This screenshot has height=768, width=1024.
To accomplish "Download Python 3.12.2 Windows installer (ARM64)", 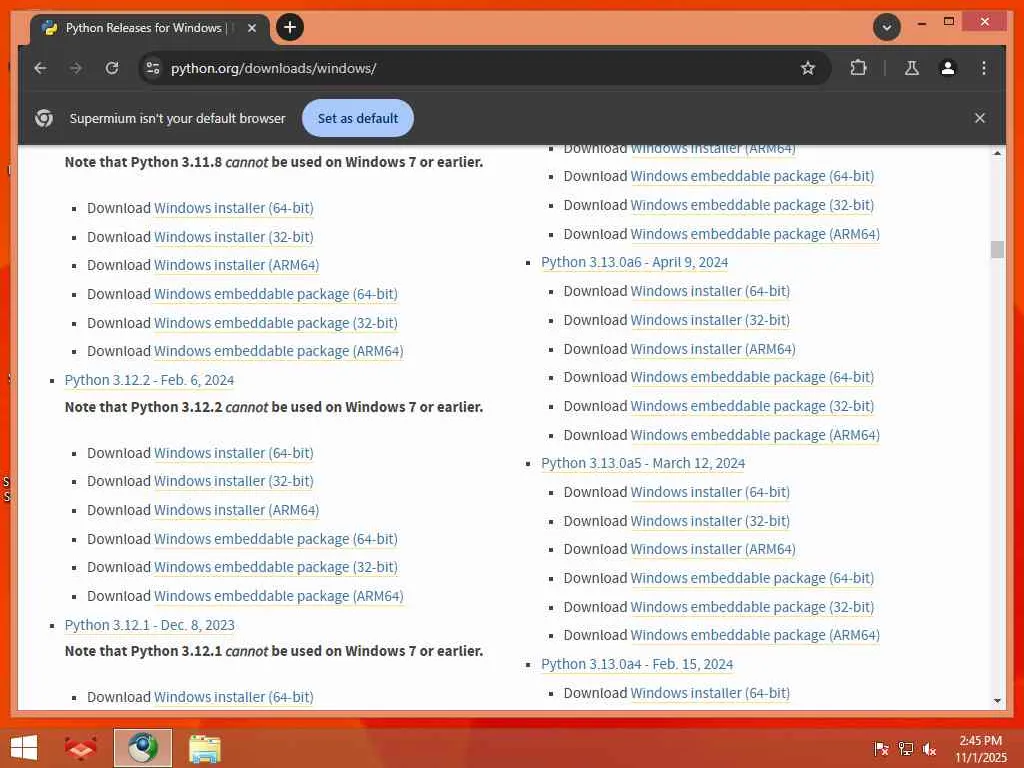I will [236, 510].
